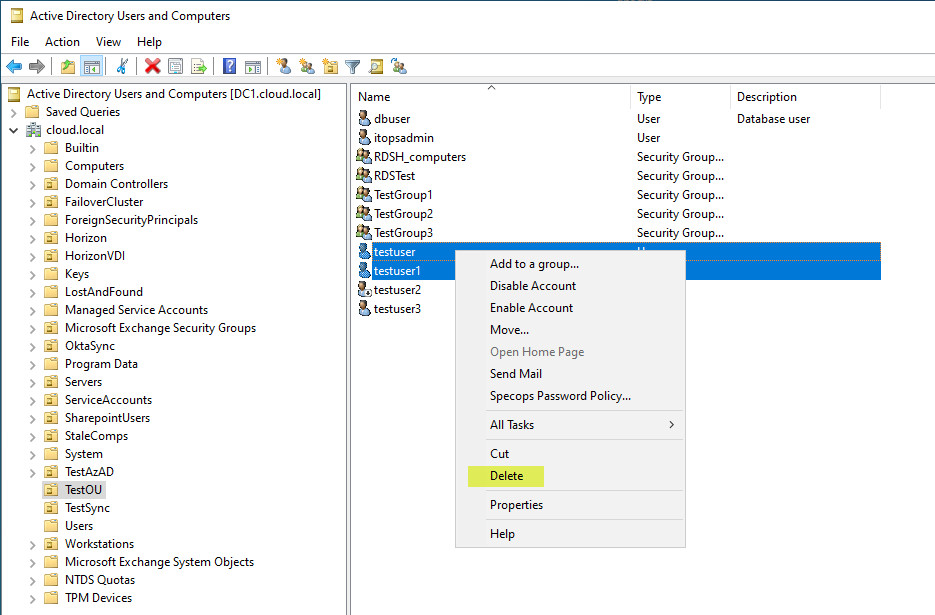Viewport: 935px width, 615px height.
Task: Click the Export List toolbar icon
Action: coord(199,66)
